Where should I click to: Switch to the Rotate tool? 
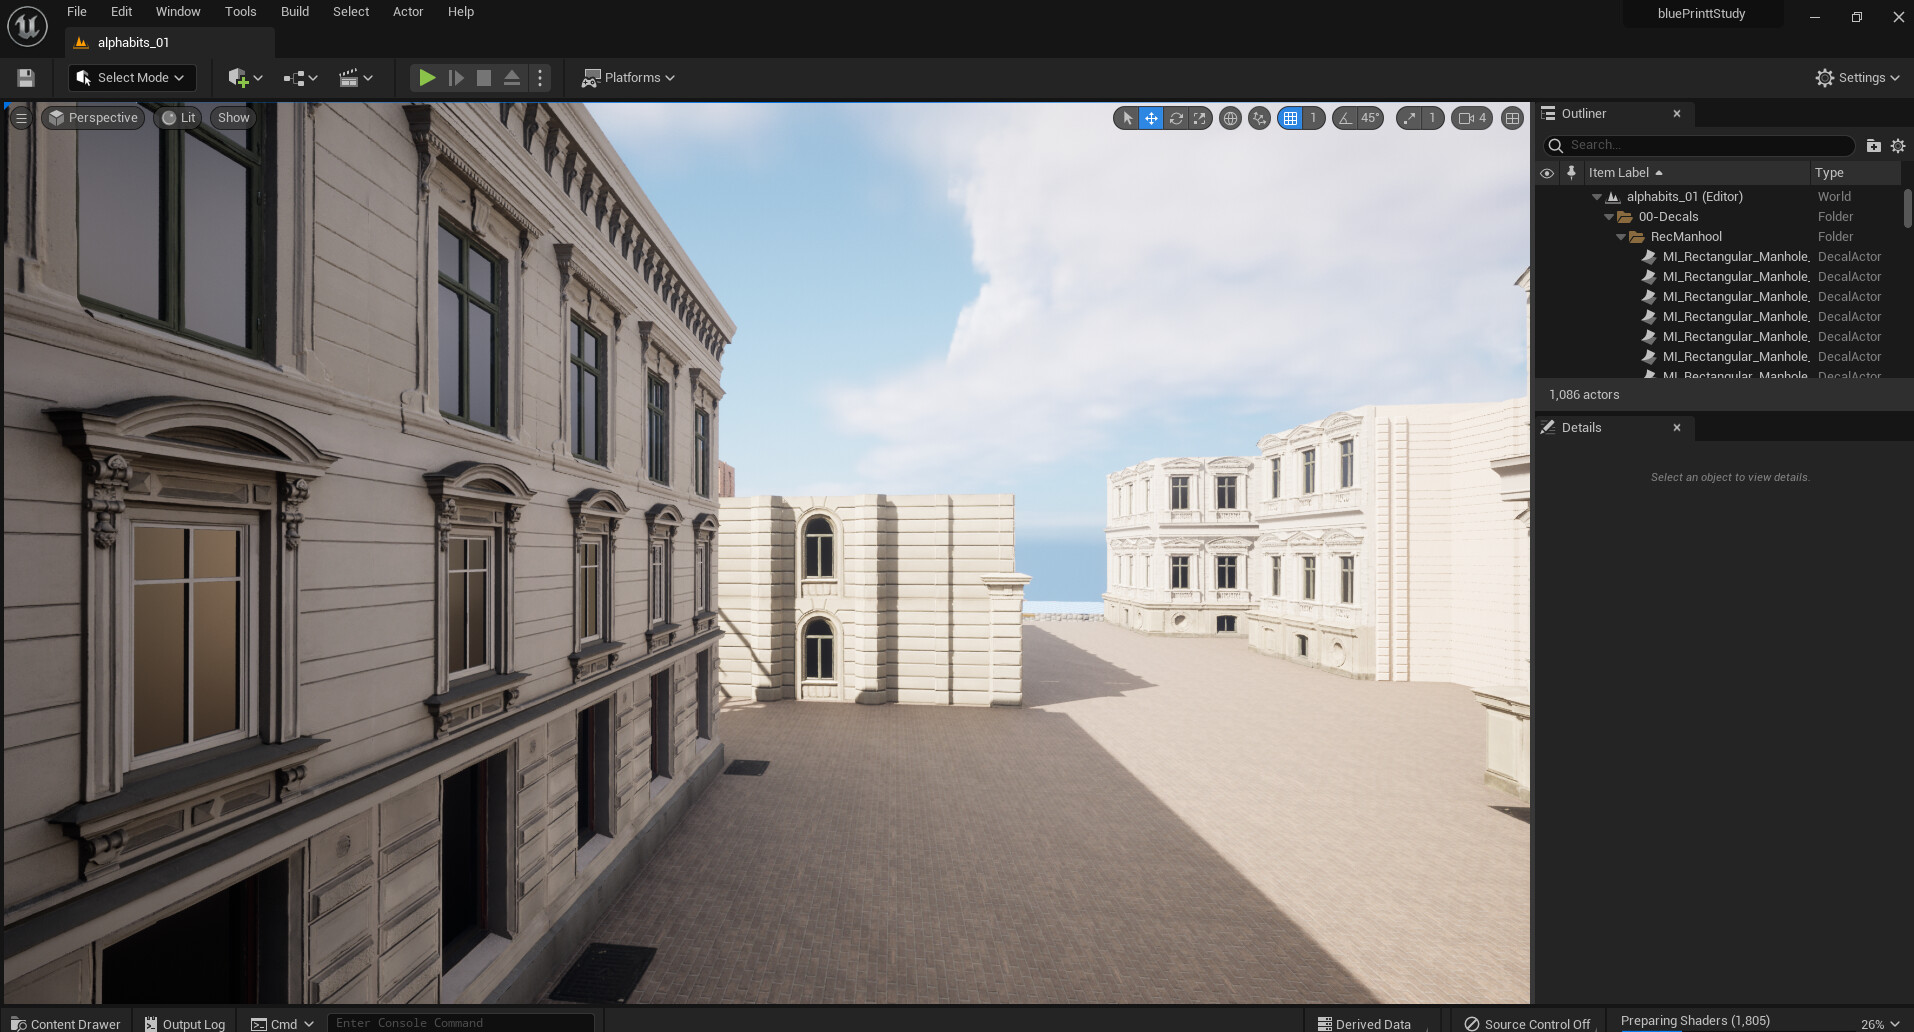pyautogui.click(x=1176, y=118)
